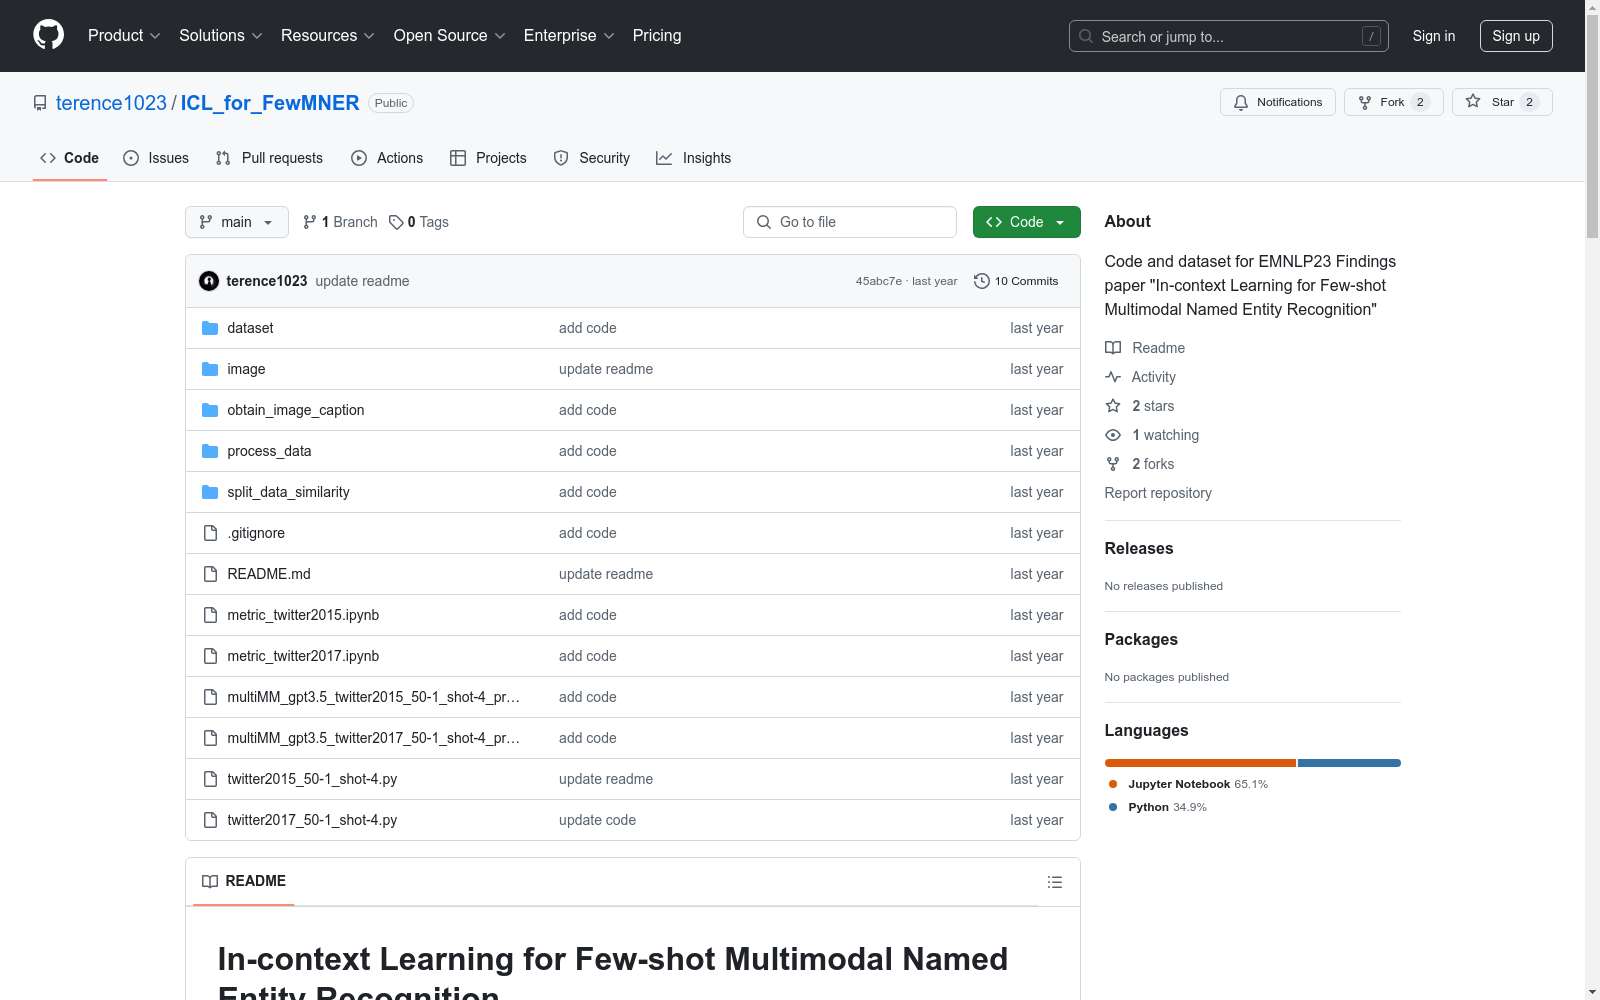Click the repository book icon beside terence1023
Image resolution: width=1600 pixels, height=1000 pixels.
(x=40, y=103)
